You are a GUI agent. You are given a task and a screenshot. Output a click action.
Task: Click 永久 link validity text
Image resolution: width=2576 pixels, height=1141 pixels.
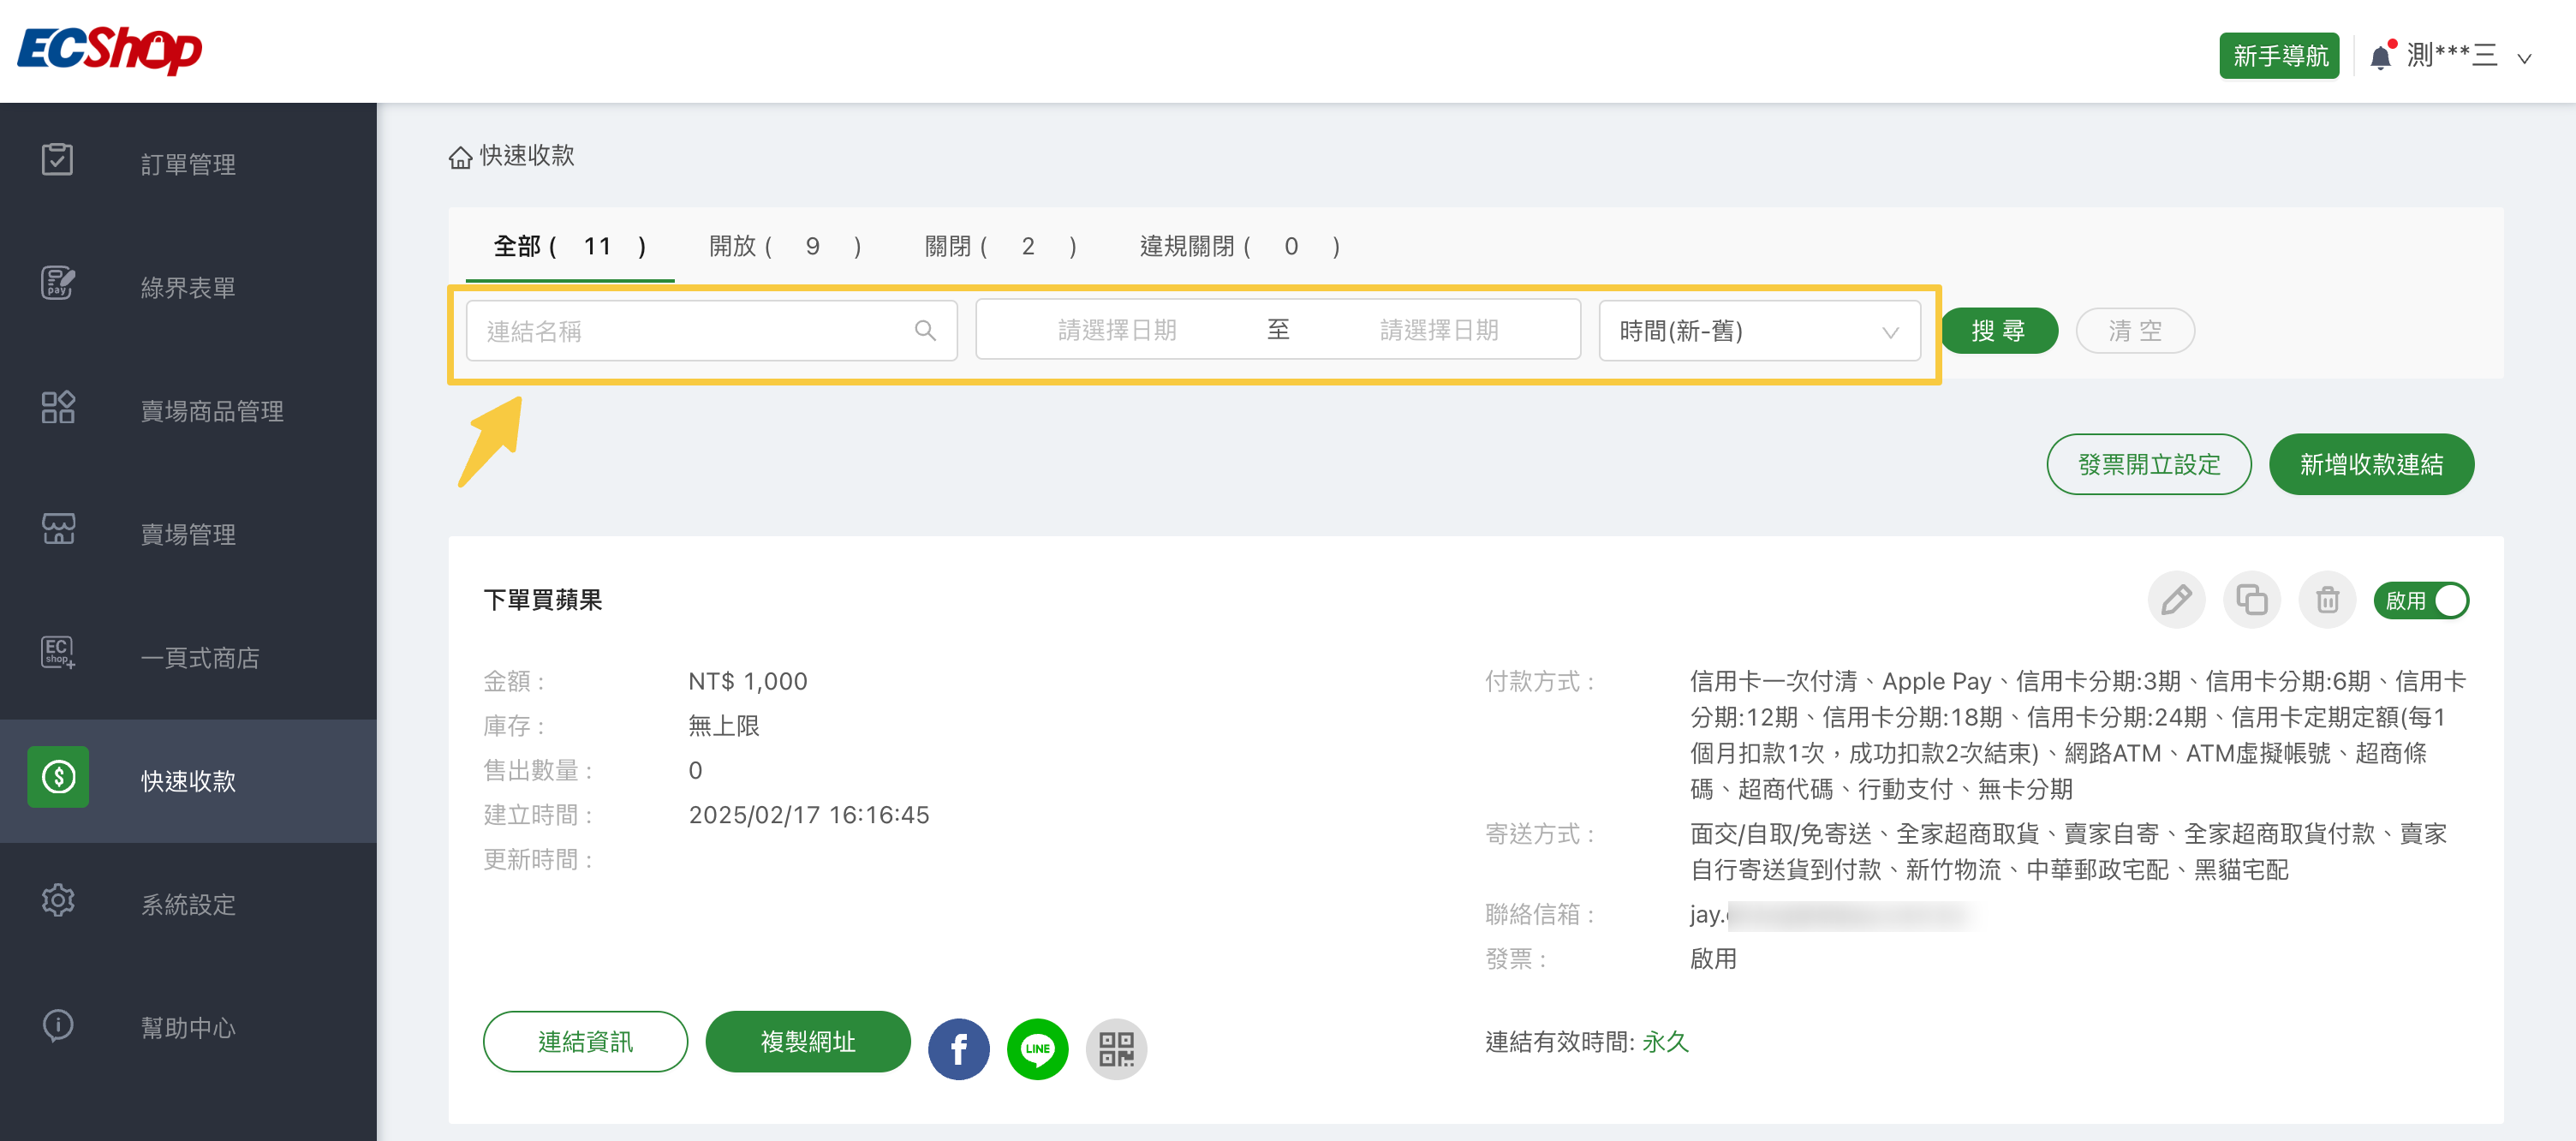tap(1665, 1042)
